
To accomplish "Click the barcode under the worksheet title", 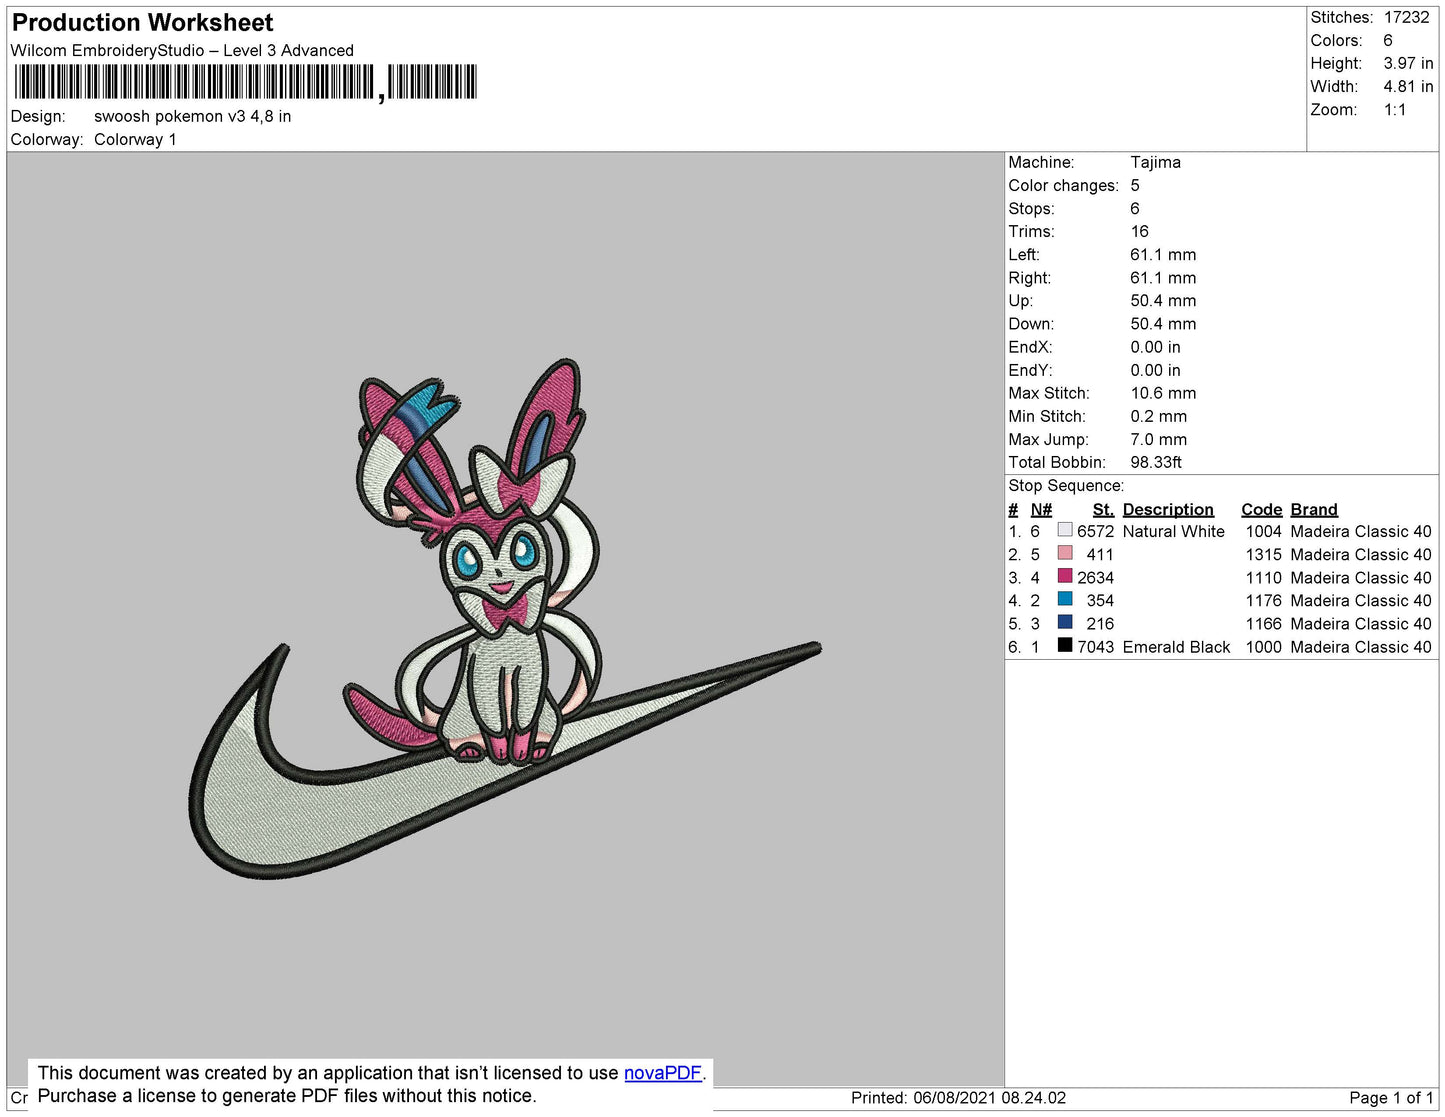I will (245, 82).
